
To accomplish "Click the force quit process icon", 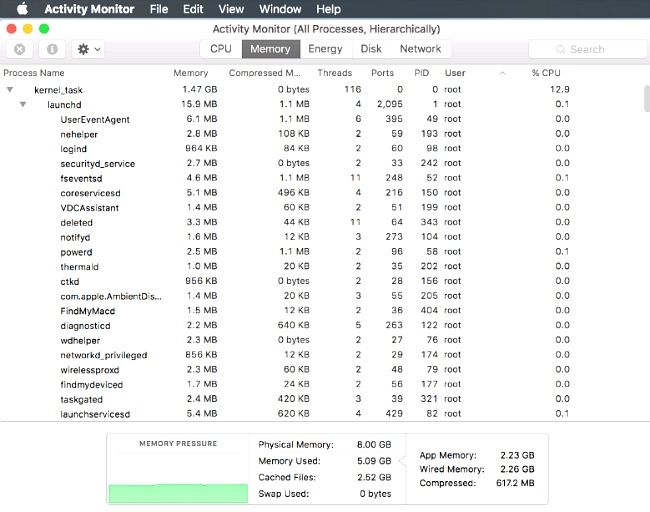I will click(x=19, y=49).
